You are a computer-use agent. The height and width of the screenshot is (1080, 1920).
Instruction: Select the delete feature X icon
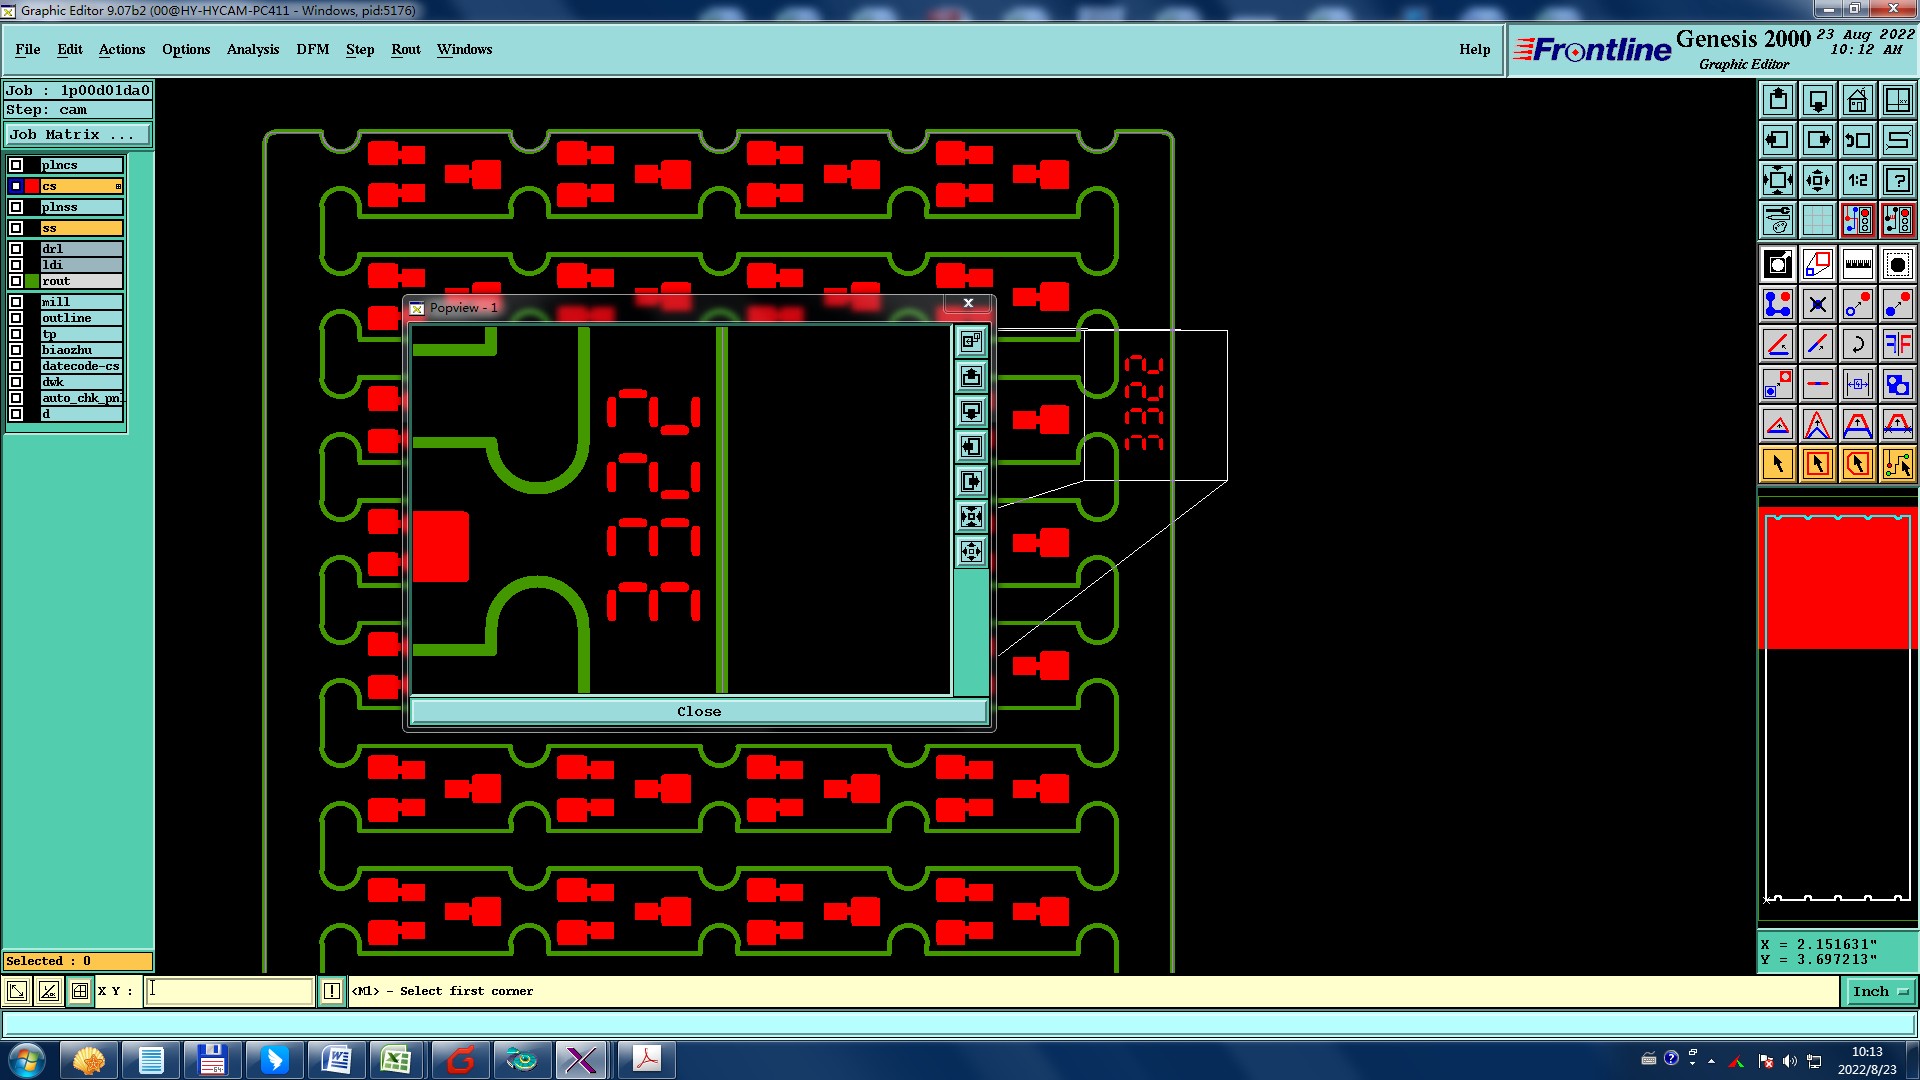click(1818, 304)
